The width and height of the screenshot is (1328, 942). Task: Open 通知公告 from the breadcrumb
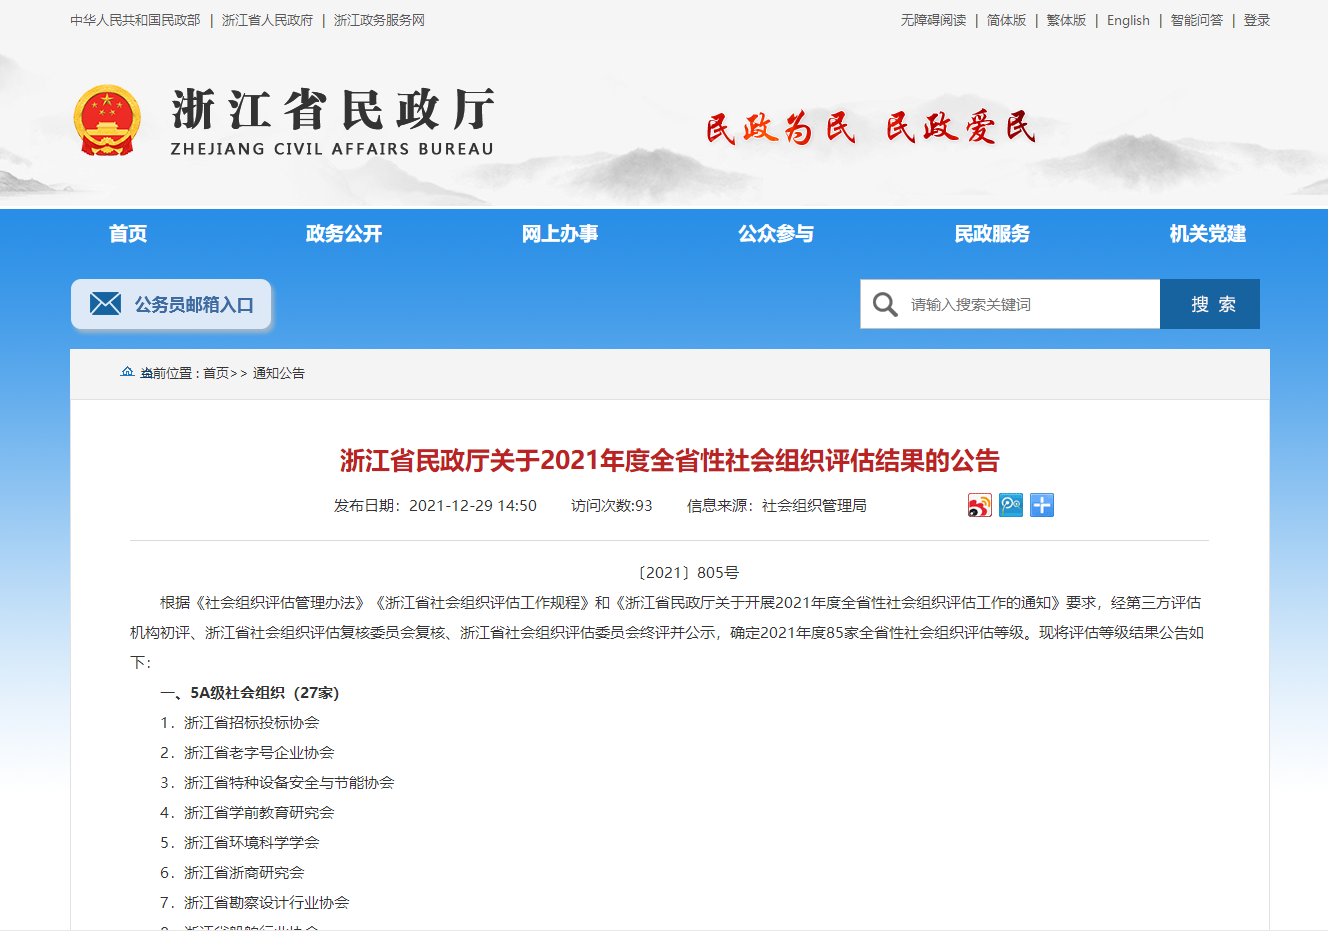click(x=282, y=372)
